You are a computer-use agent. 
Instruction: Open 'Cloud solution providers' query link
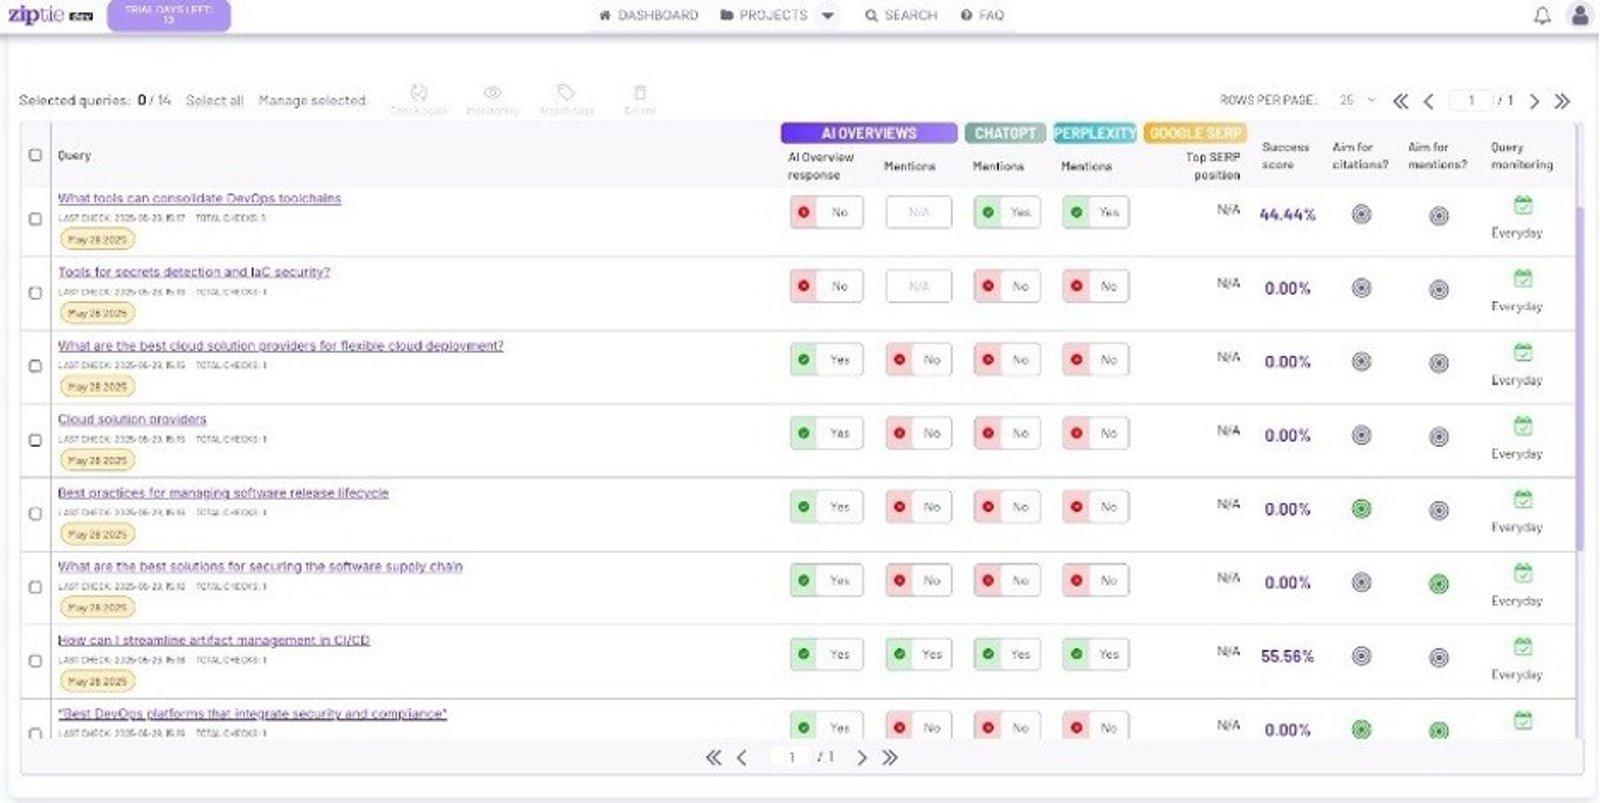click(x=132, y=419)
